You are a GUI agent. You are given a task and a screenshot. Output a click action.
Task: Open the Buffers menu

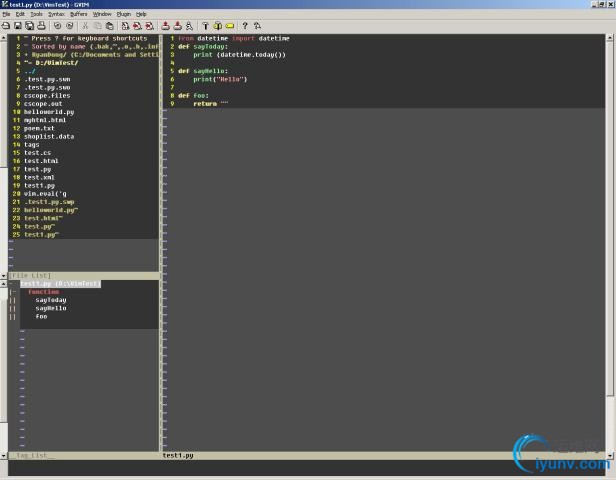click(x=78, y=14)
